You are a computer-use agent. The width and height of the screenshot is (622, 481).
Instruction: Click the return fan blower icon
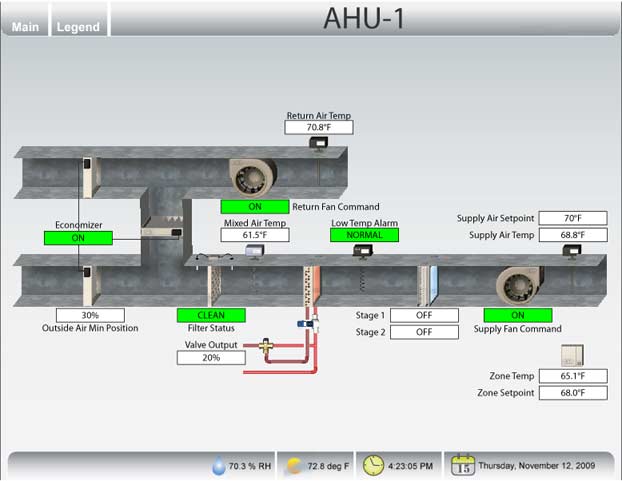253,178
